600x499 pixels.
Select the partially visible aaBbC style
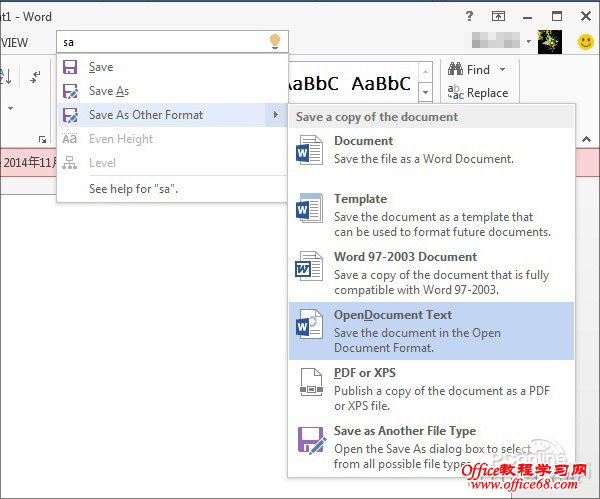click(313, 83)
